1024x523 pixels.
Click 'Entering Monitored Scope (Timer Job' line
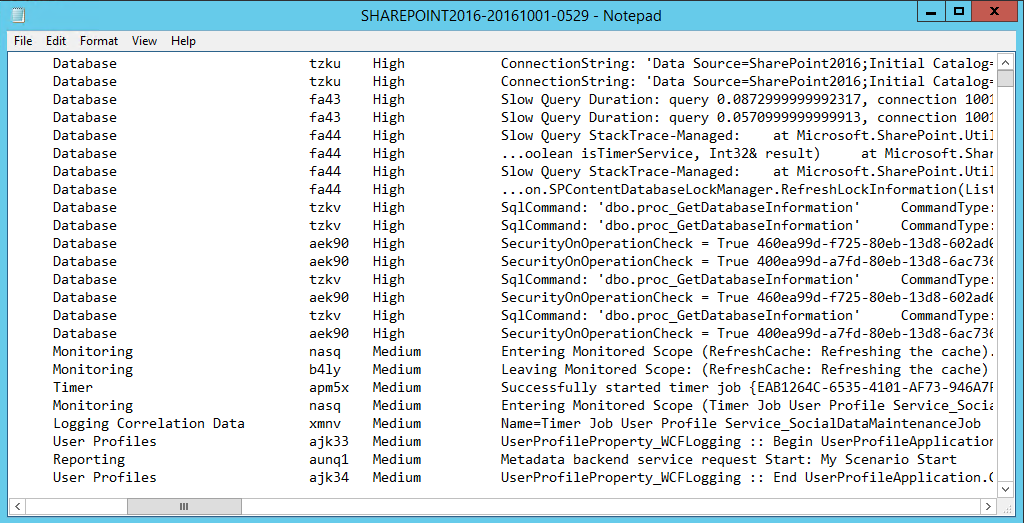coord(747,405)
